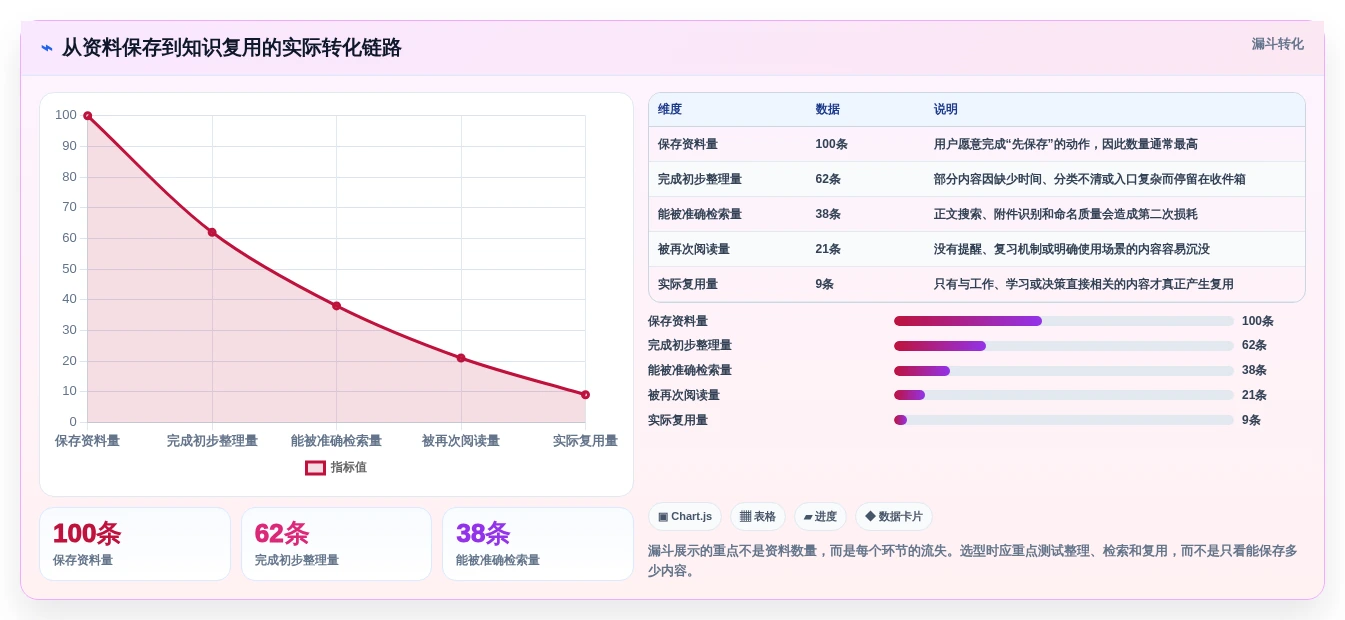
Task: Click the chart data point at 完成初步整理量
Action: coord(212,232)
